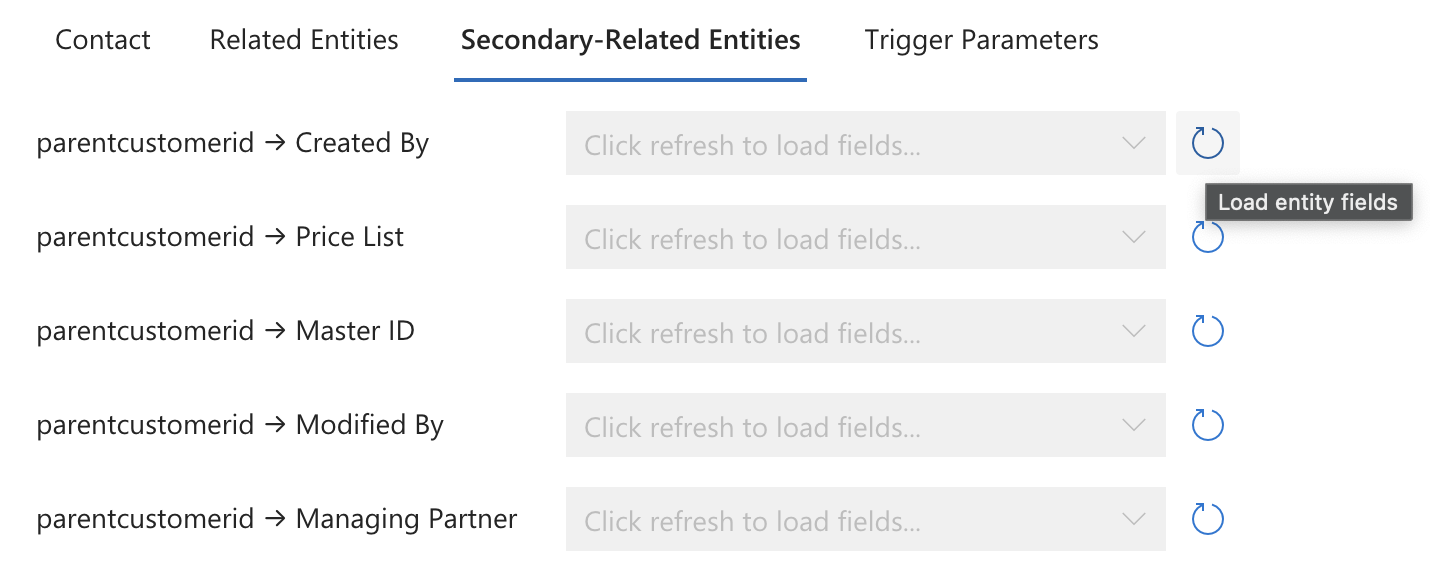Expand the Modified By fields dropdown
The image size is (1430, 574).
pyautogui.click(x=865, y=425)
